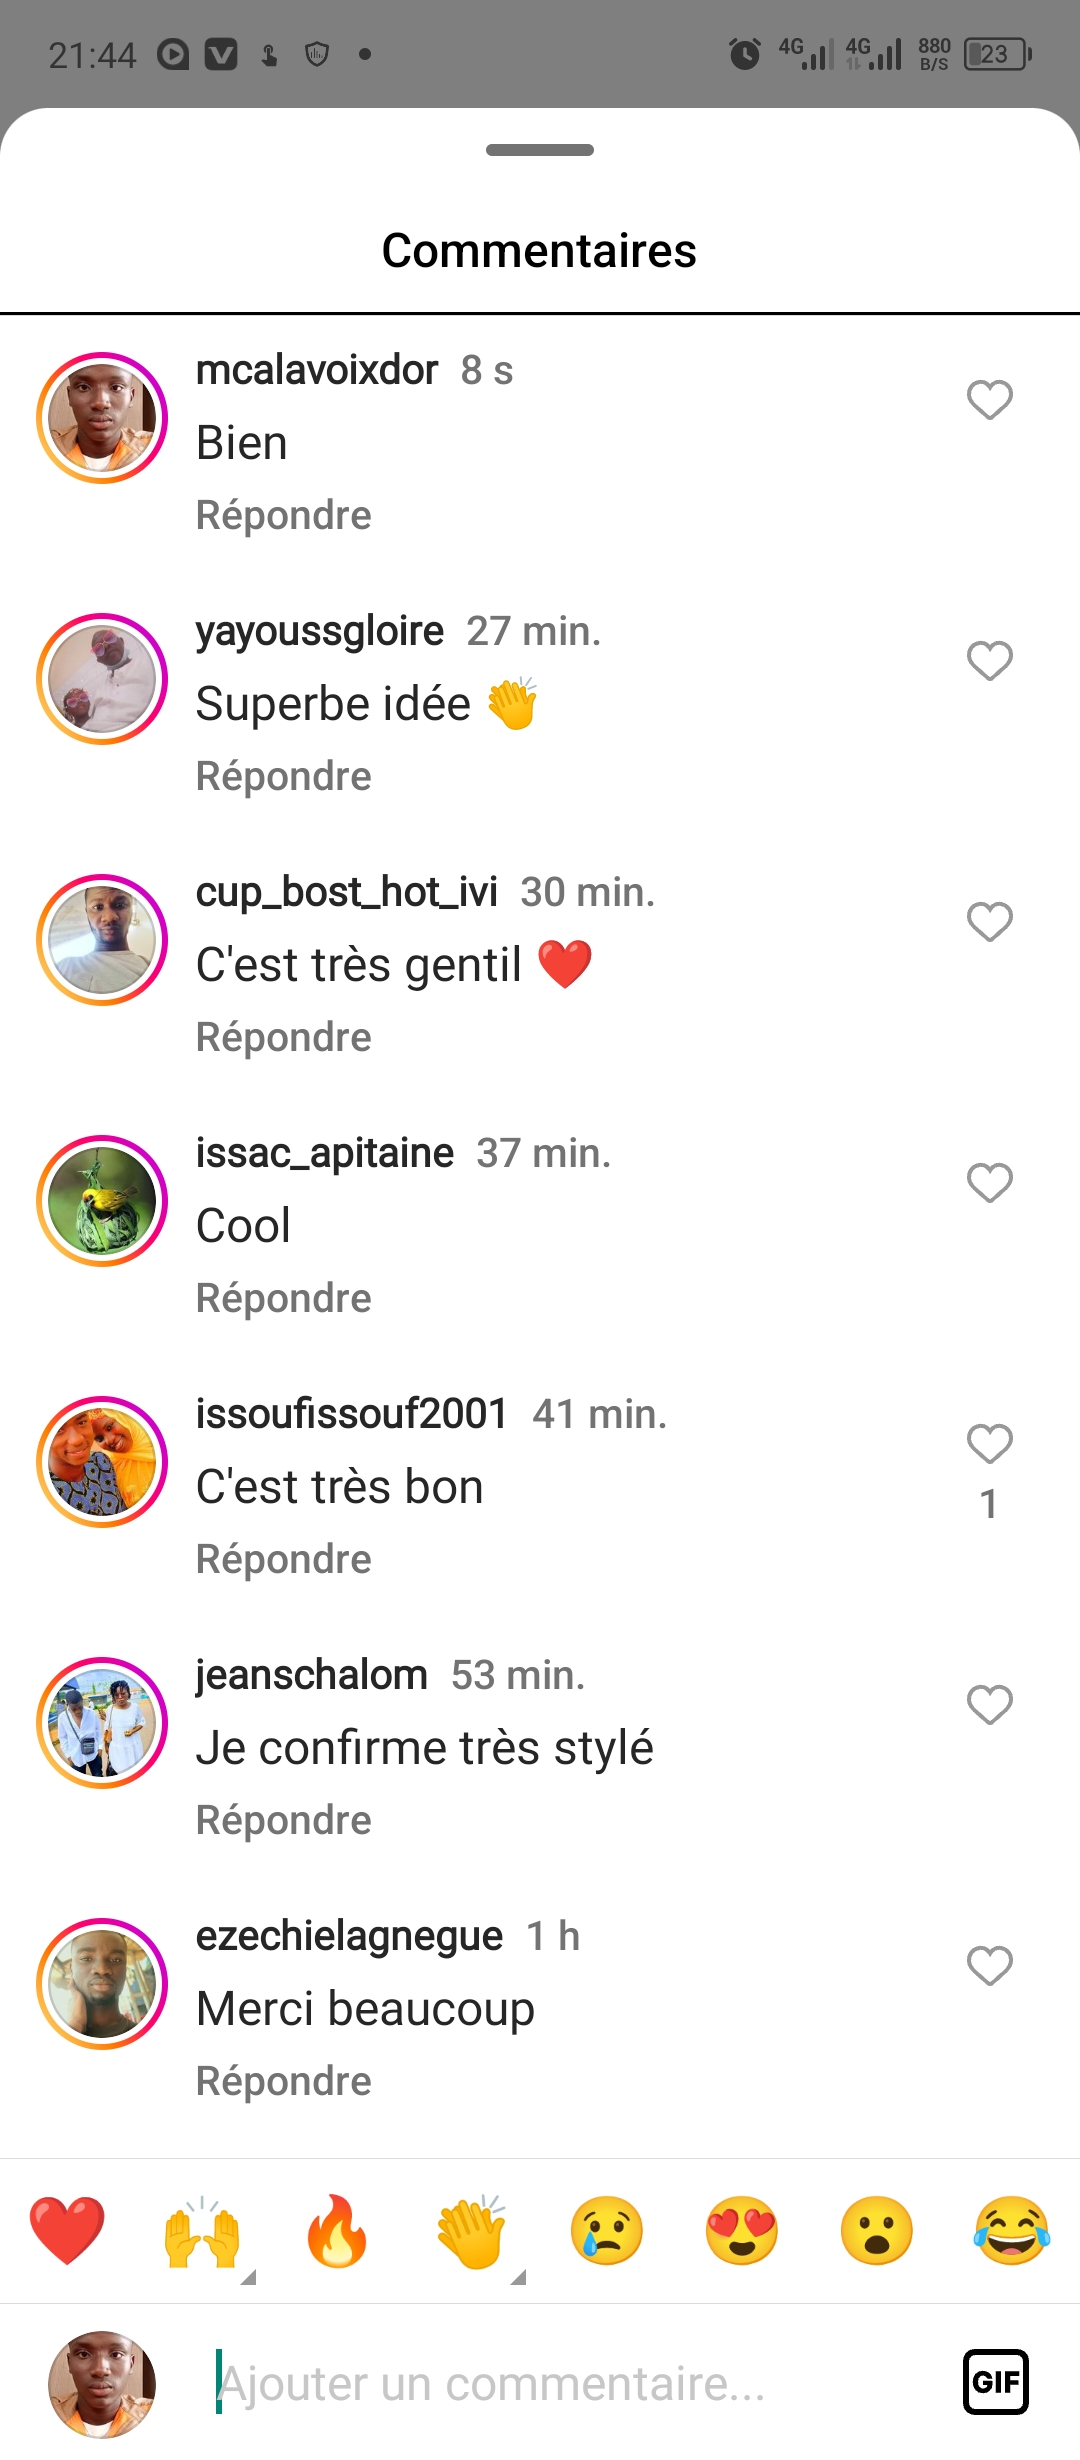
Task: Insert clapping hands emoji
Action: pos(472,2230)
